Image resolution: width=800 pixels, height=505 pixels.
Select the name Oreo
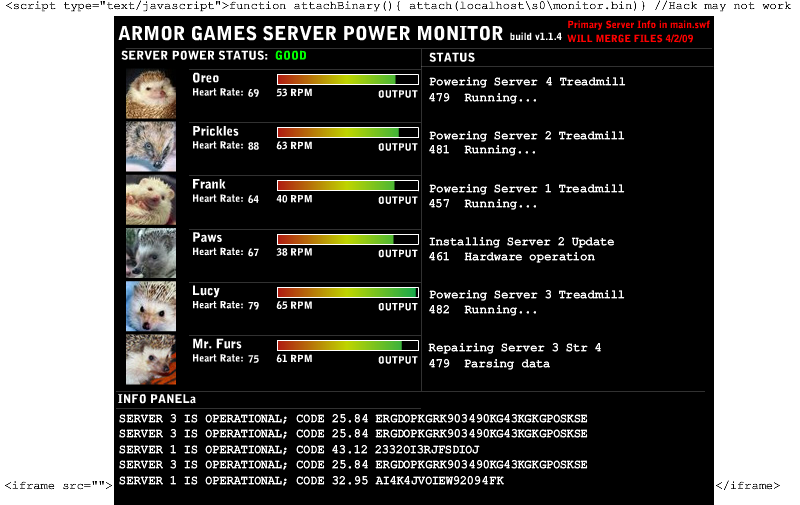point(206,78)
